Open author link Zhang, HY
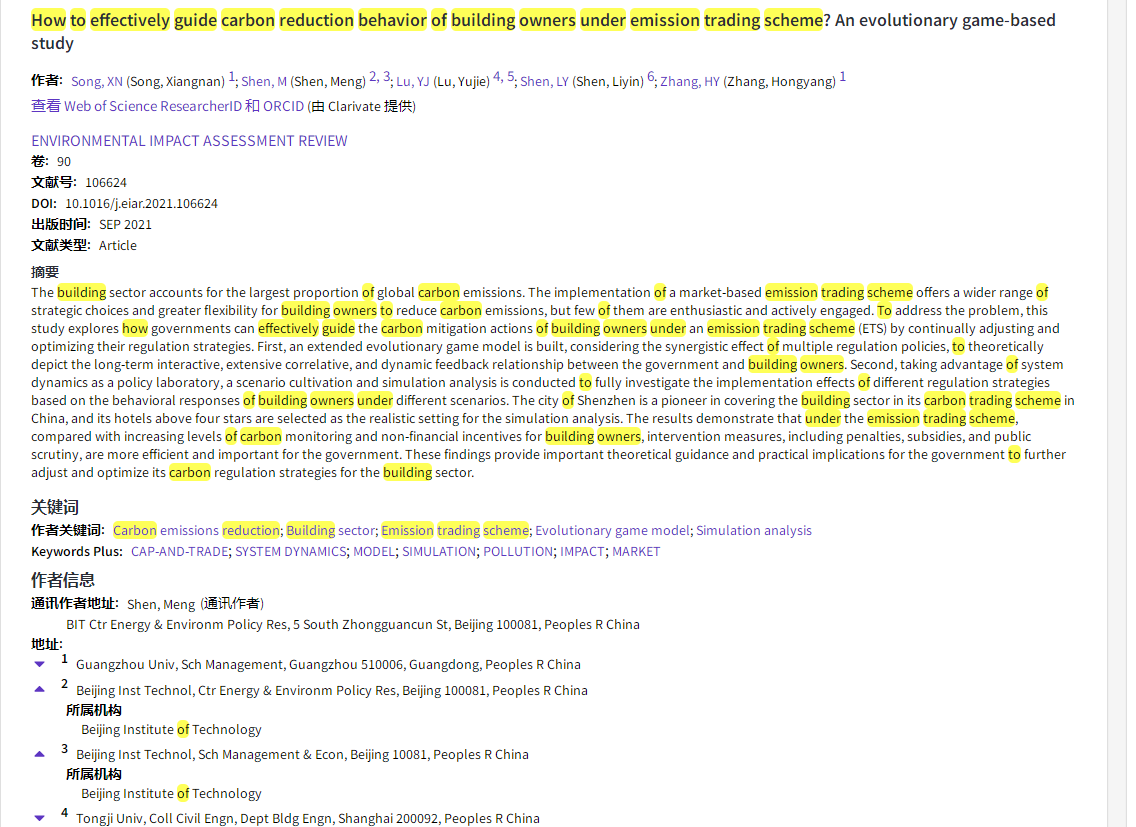This screenshot has width=1136, height=827. 689,82
